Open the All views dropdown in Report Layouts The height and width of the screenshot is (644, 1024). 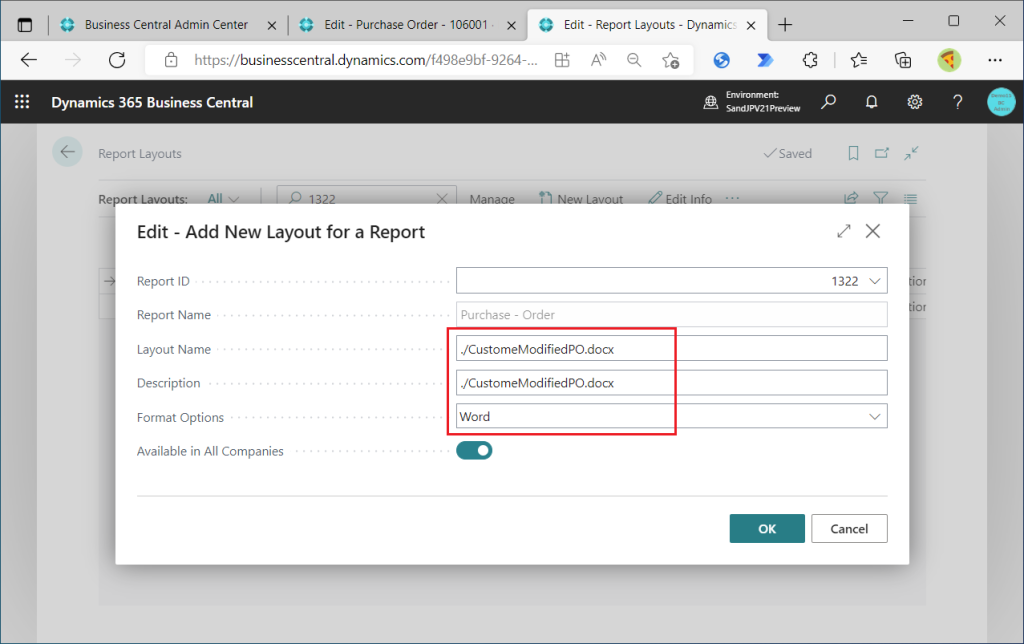pyautogui.click(x=223, y=199)
